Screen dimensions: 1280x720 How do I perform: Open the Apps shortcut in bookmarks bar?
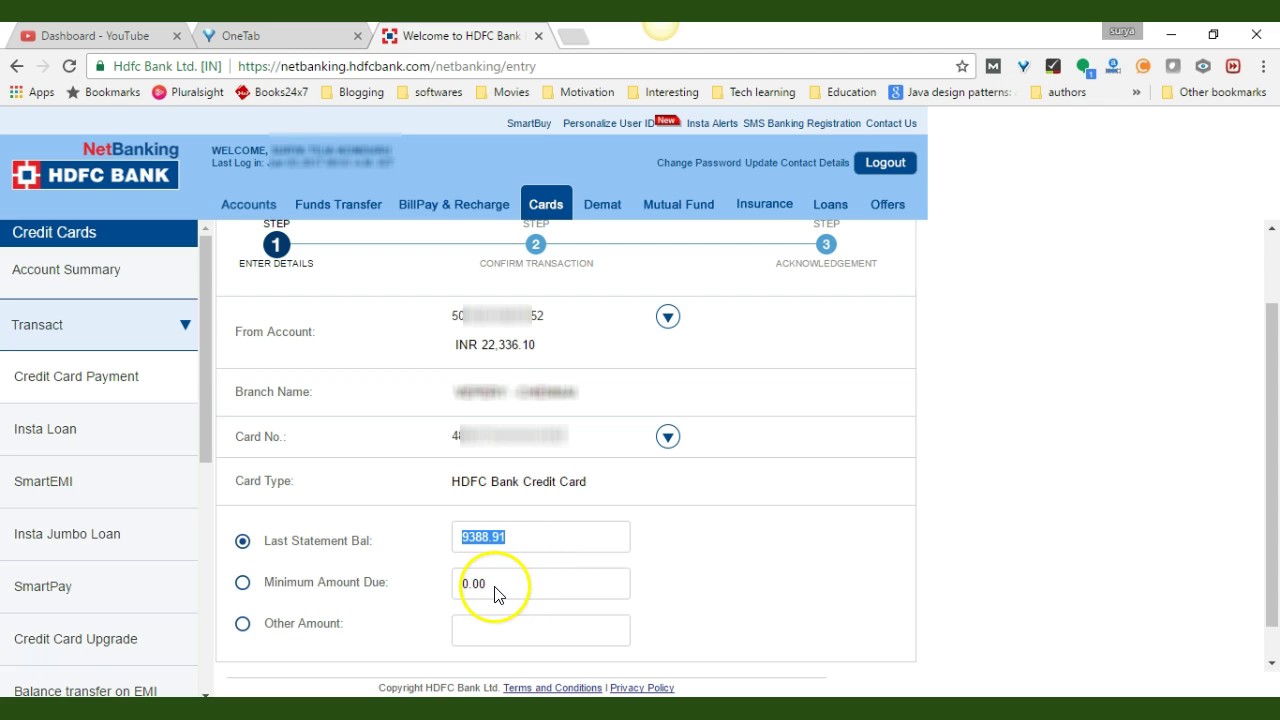click(x=32, y=92)
